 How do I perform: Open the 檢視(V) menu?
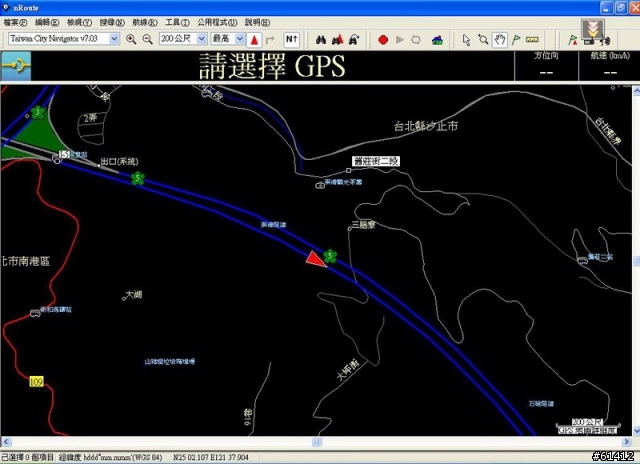tap(79, 22)
